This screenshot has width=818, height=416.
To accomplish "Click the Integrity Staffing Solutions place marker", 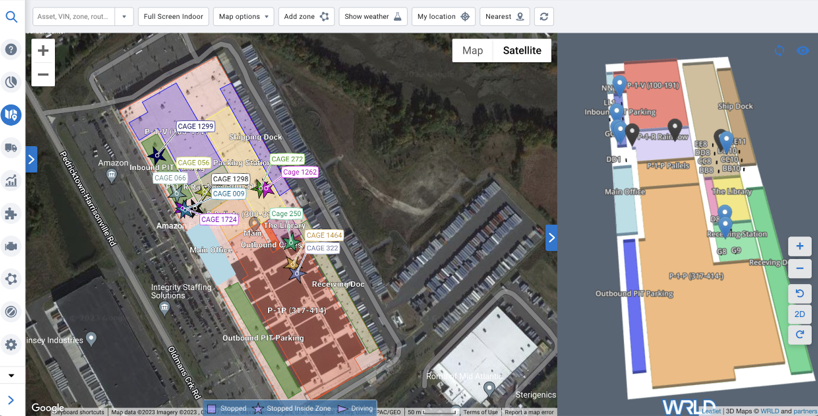I will pyautogui.click(x=165, y=308).
